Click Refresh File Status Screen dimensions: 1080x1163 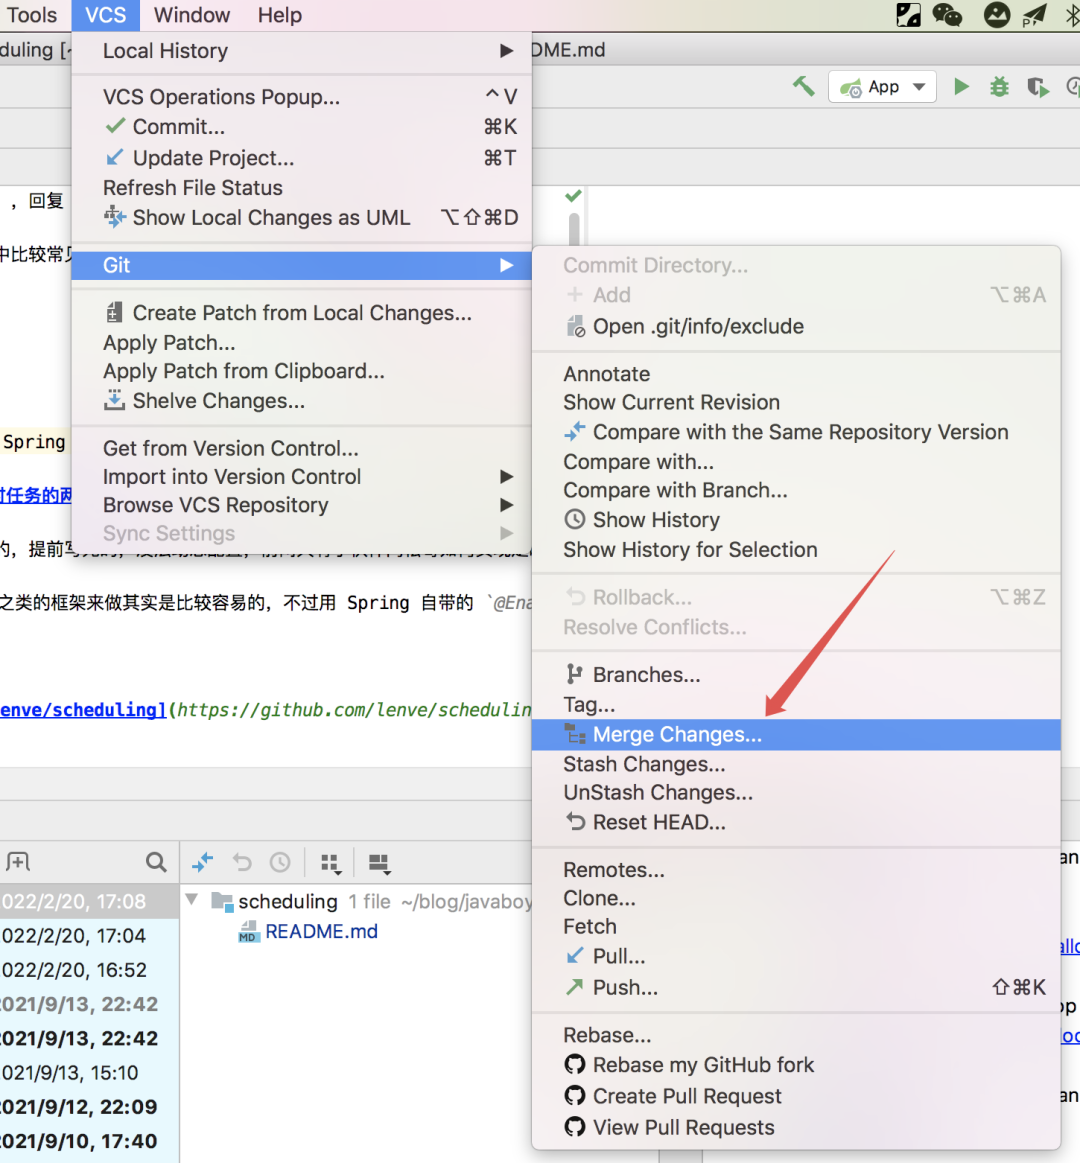[x=302, y=188]
